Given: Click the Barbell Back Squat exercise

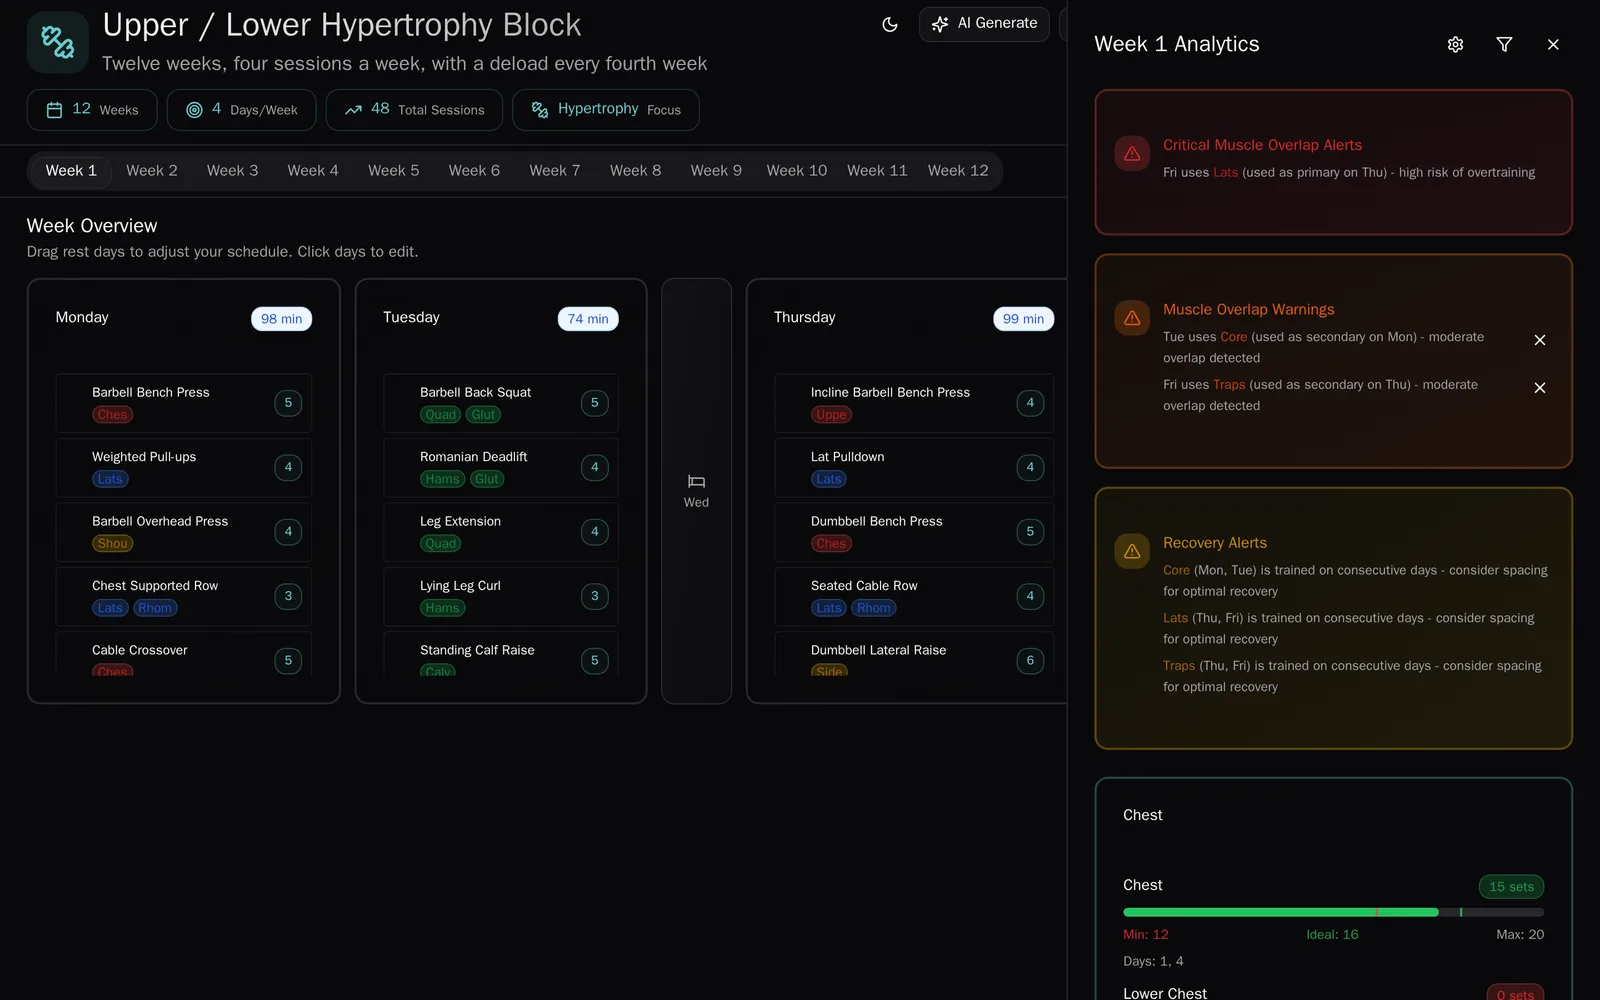Looking at the screenshot, I should tap(501, 403).
